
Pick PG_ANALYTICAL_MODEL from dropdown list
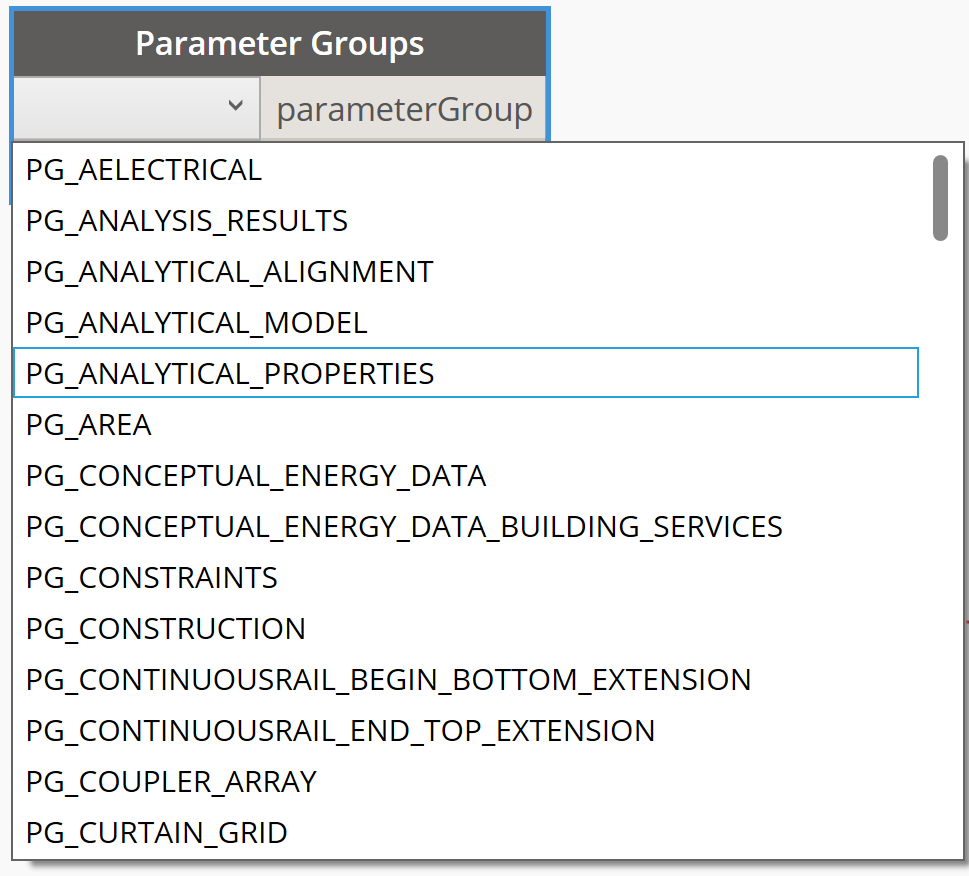tap(196, 323)
